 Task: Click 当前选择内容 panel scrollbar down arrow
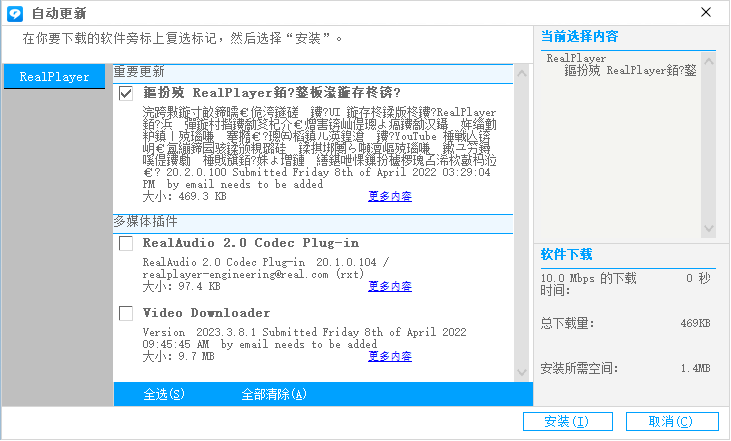coord(709,228)
